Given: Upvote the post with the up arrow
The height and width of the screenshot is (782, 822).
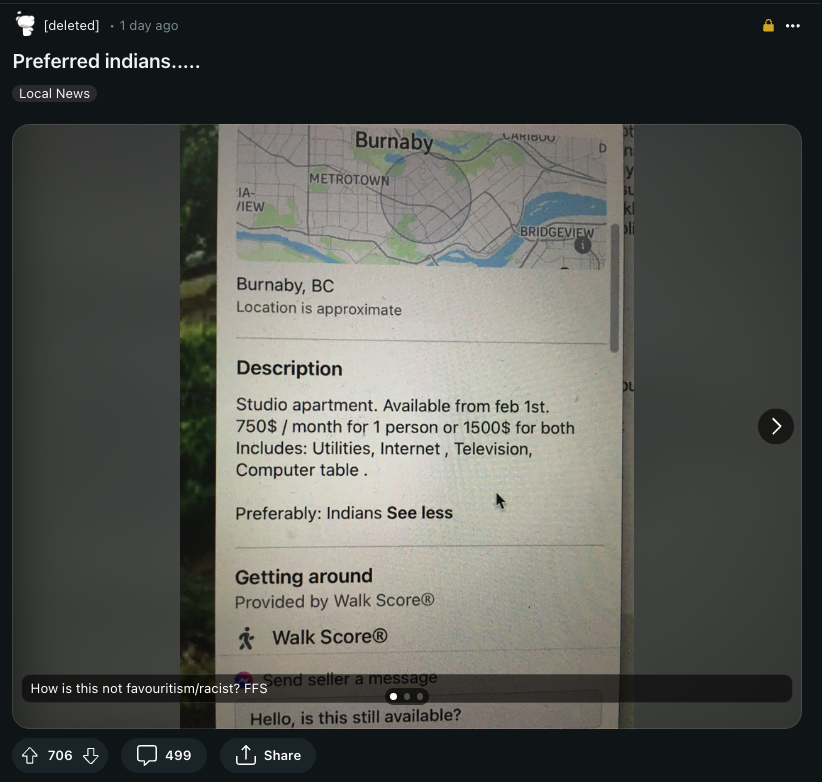Looking at the screenshot, I should [30, 755].
